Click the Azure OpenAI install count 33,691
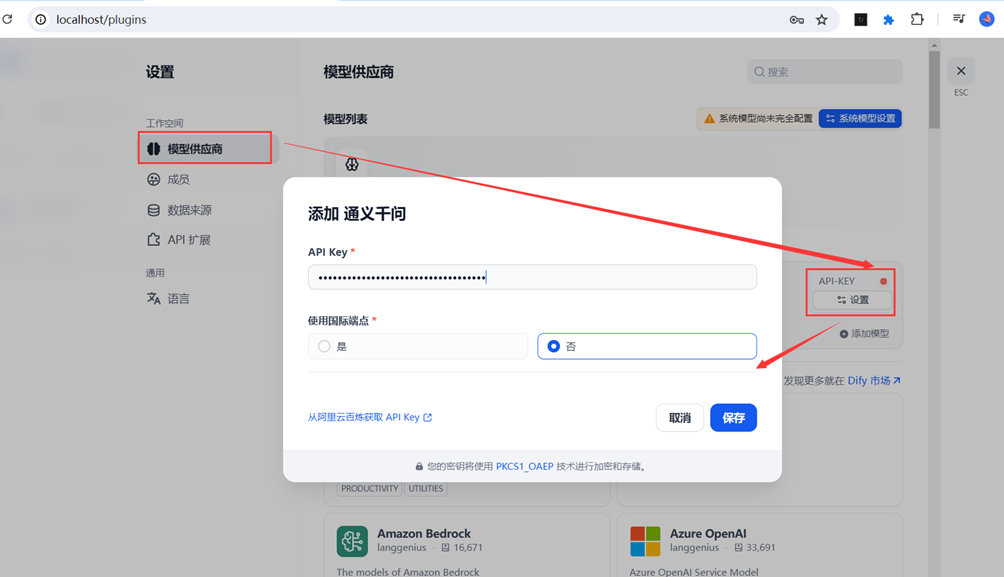Screen dimensions: 1004x577 tap(754, 548)
